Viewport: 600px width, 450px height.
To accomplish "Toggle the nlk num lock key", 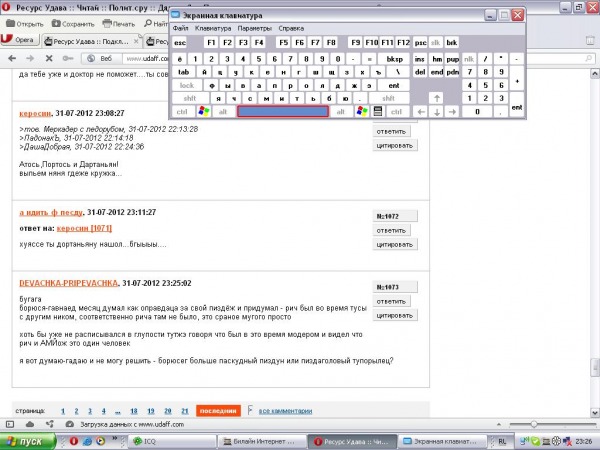I will point(469,59).
